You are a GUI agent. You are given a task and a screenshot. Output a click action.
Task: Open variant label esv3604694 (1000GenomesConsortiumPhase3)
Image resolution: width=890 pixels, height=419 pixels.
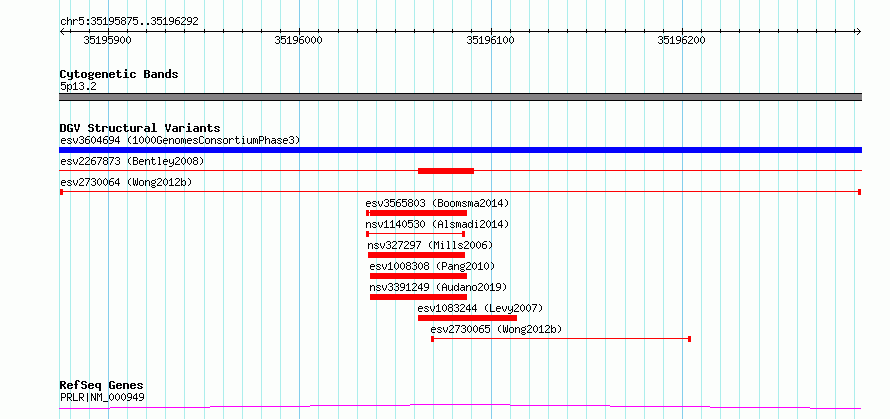click(180, 140)
